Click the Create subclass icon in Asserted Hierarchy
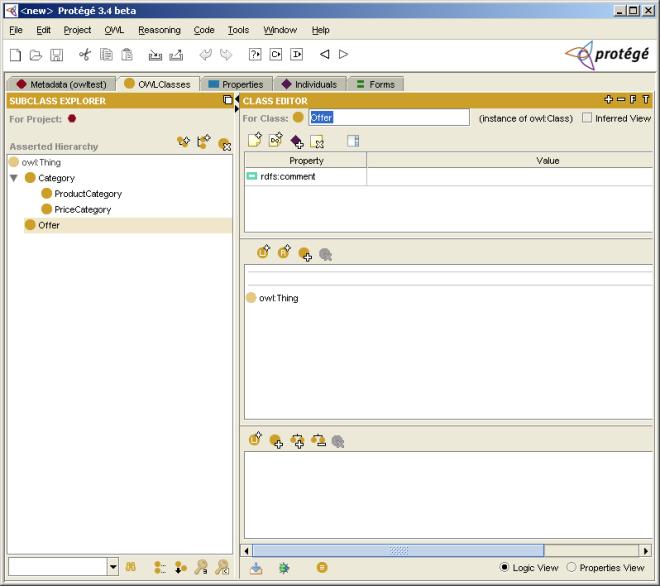 point(184,142)
